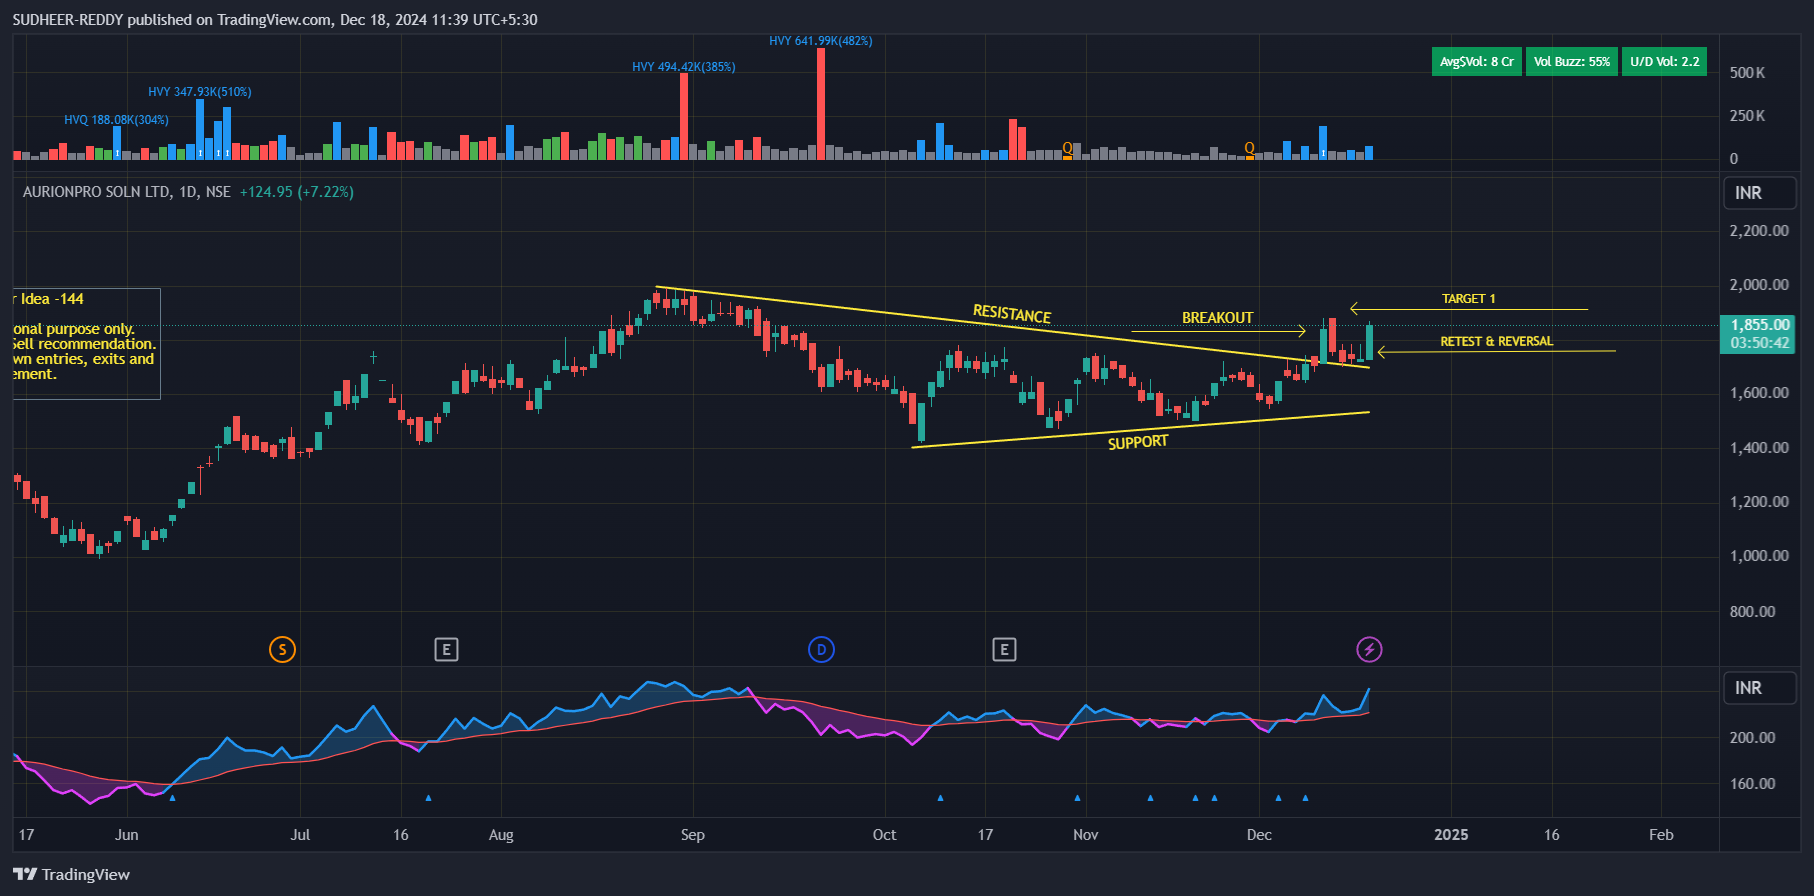The width and height of the screenshot is (1814, 896).
Task: Click the INR currency button on indicator pane
Action: (1760, 688)
